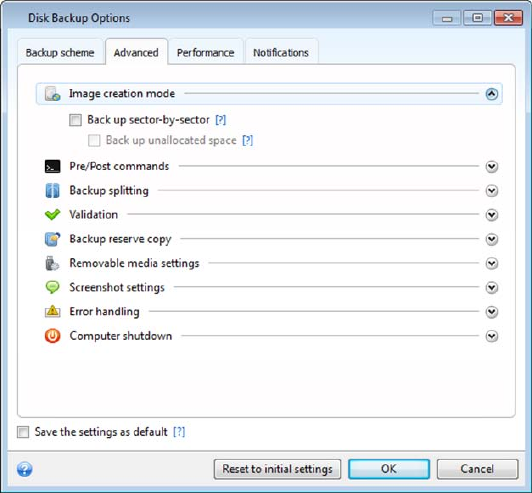
Task: Expand the Computer shutdown section arrow
Action: (x=492, y=336)
